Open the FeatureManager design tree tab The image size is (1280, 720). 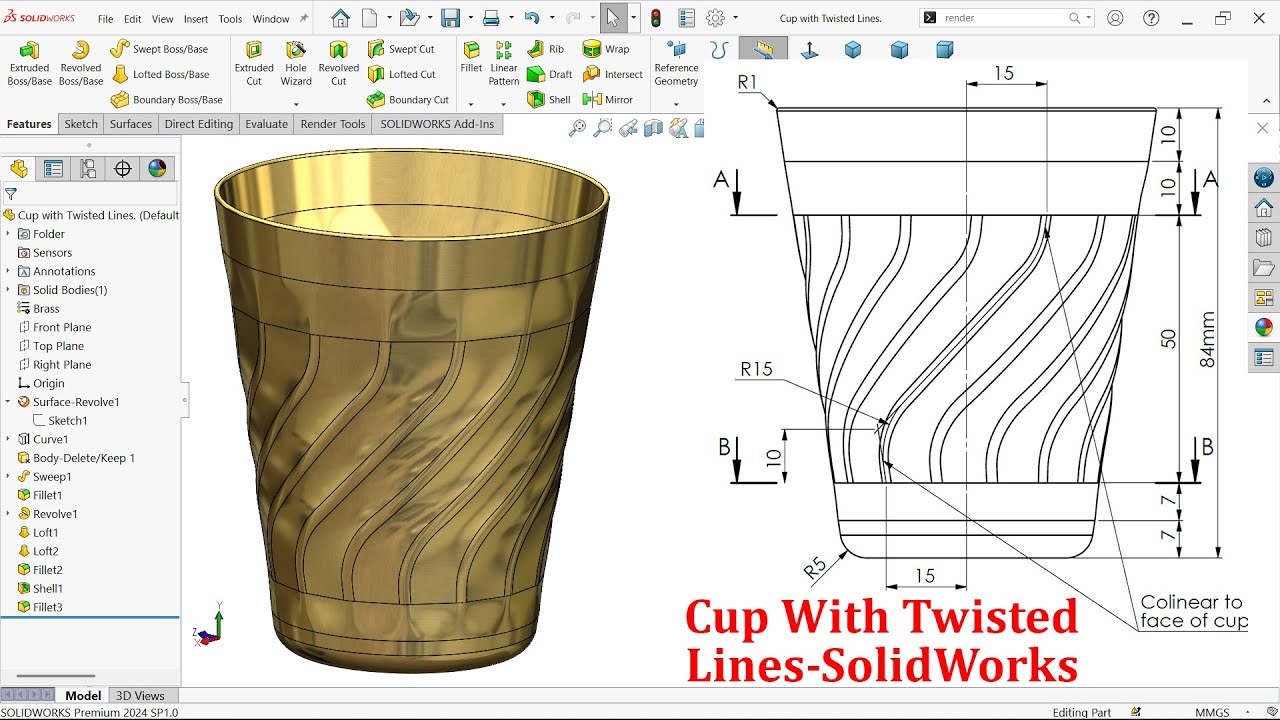pyautogui.click(x=18, y=169)
